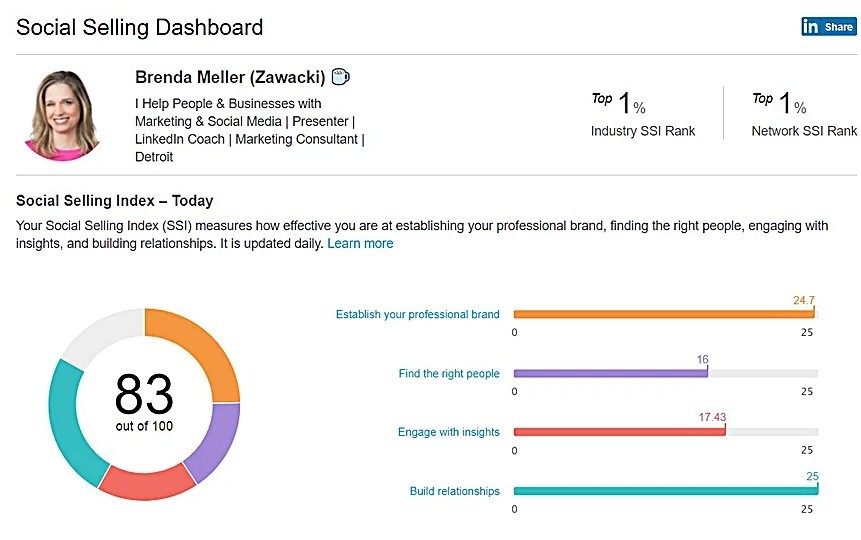Click the coffee mug icon beside name
Screen dimensions: 861x540
pos(340,77)
